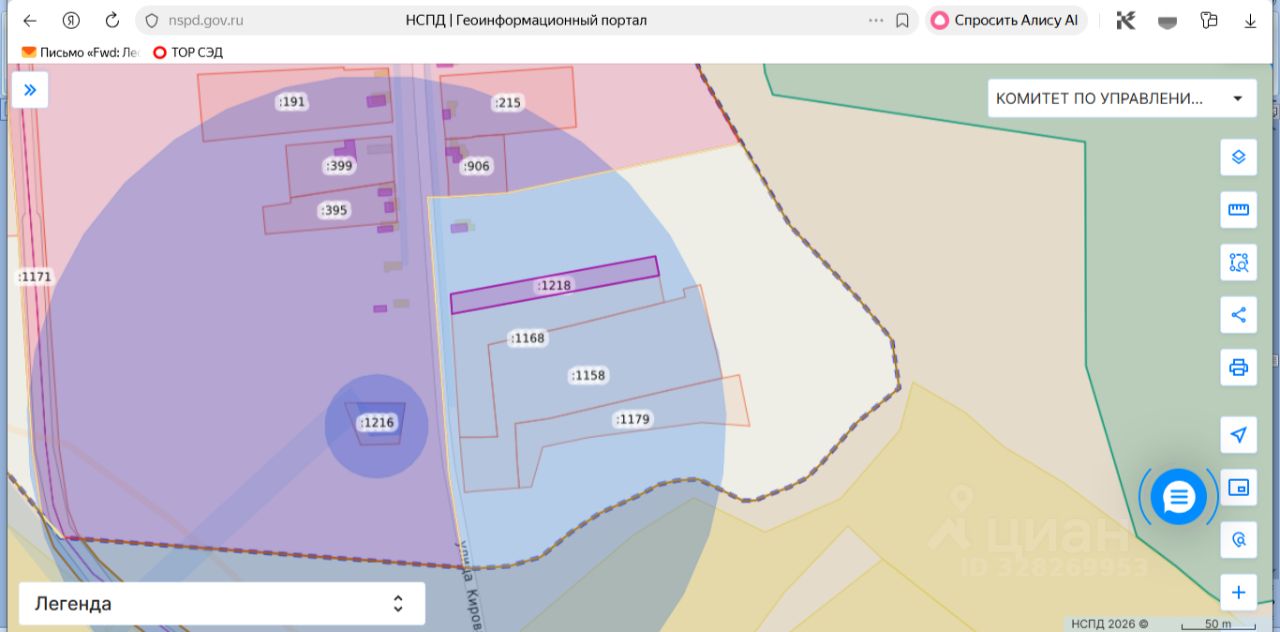Viewport: 1280px width, 632px height.
Task: Select parcel label :906
Action: [477, 166]
